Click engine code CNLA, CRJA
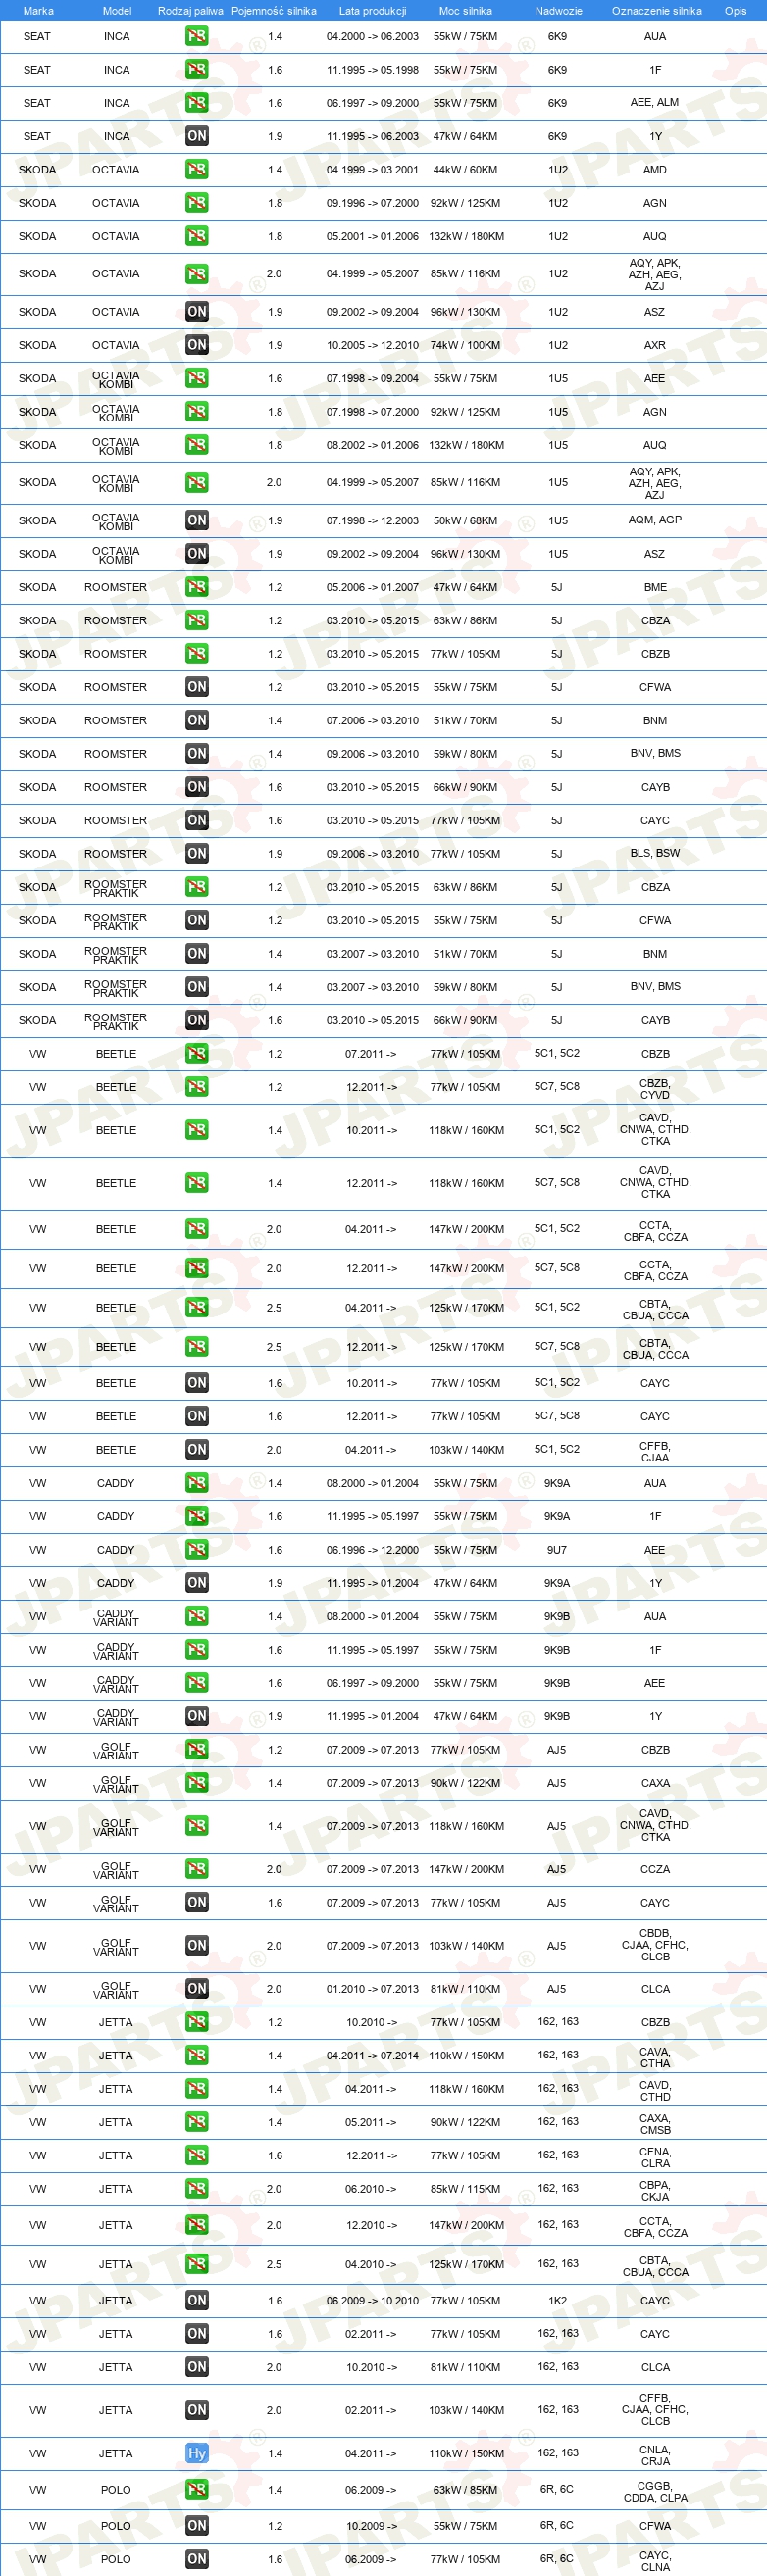The height and width of the screenshot is (2576, 767). pyautogui.click(x=655, y=2455)
